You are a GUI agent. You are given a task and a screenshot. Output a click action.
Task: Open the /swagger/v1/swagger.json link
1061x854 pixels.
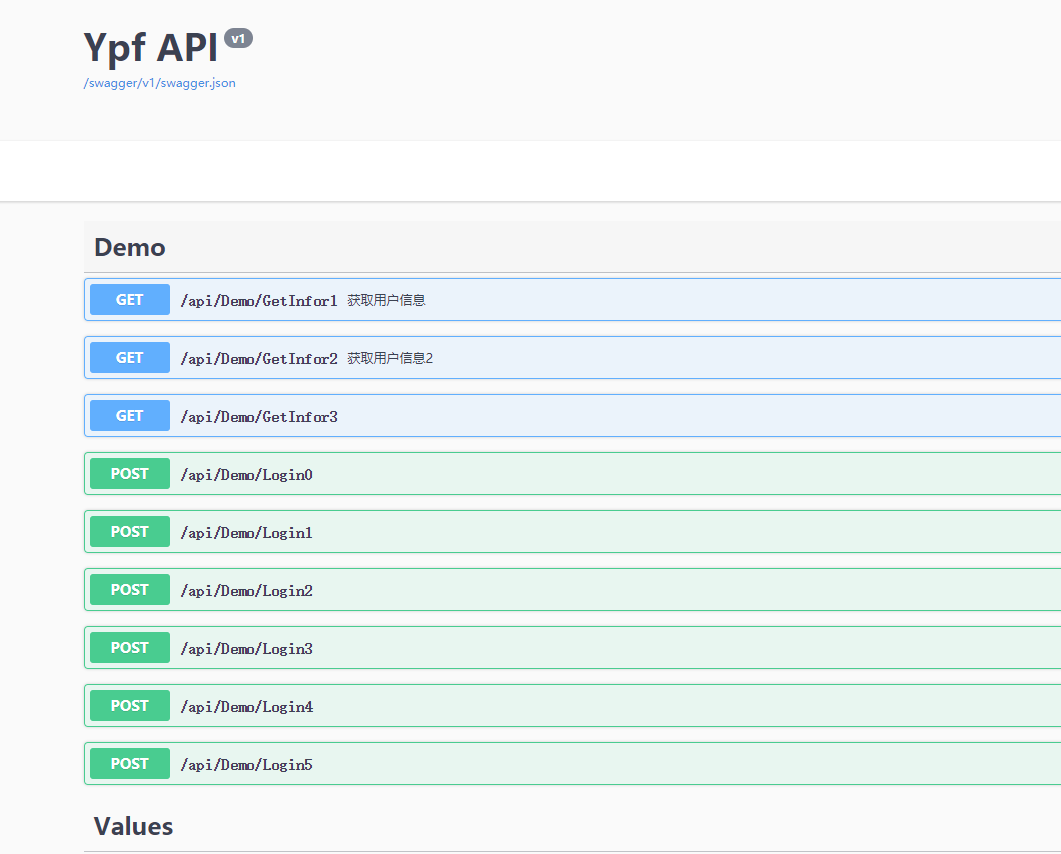(160, 83)
